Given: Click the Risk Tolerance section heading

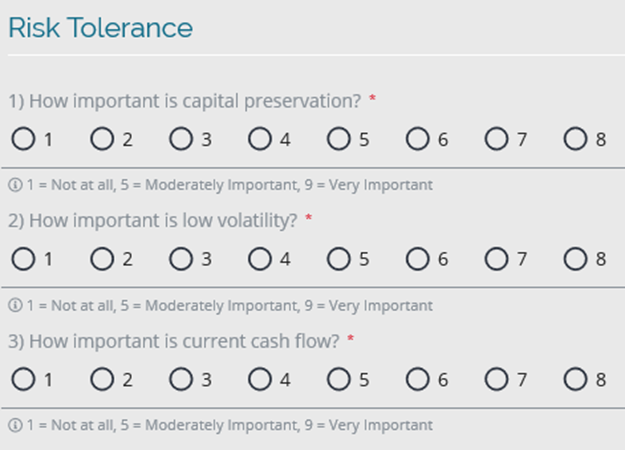Looking at the screenshot, I should click(x=100, y=28).
